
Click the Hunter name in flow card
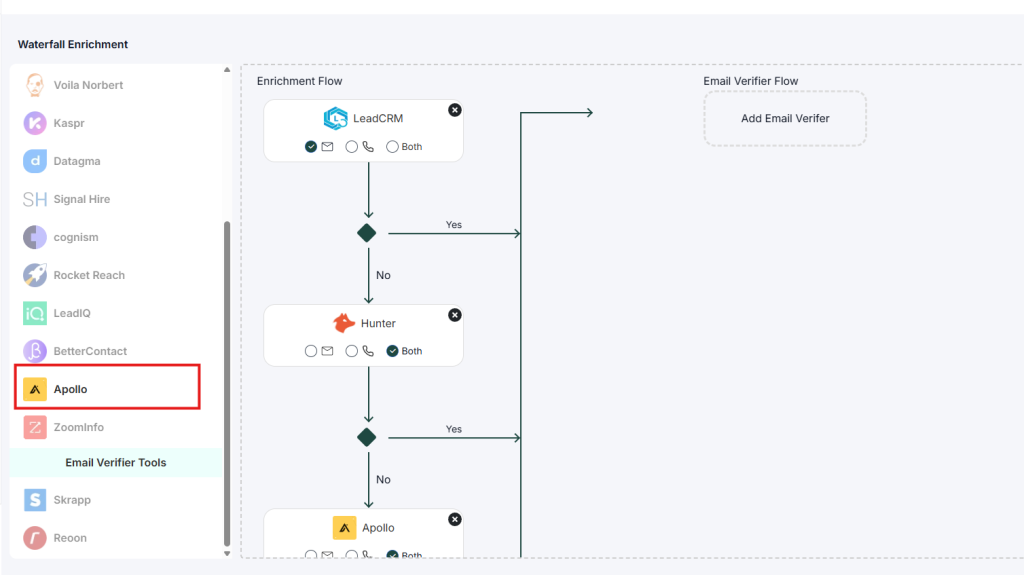tap(378, 323)
